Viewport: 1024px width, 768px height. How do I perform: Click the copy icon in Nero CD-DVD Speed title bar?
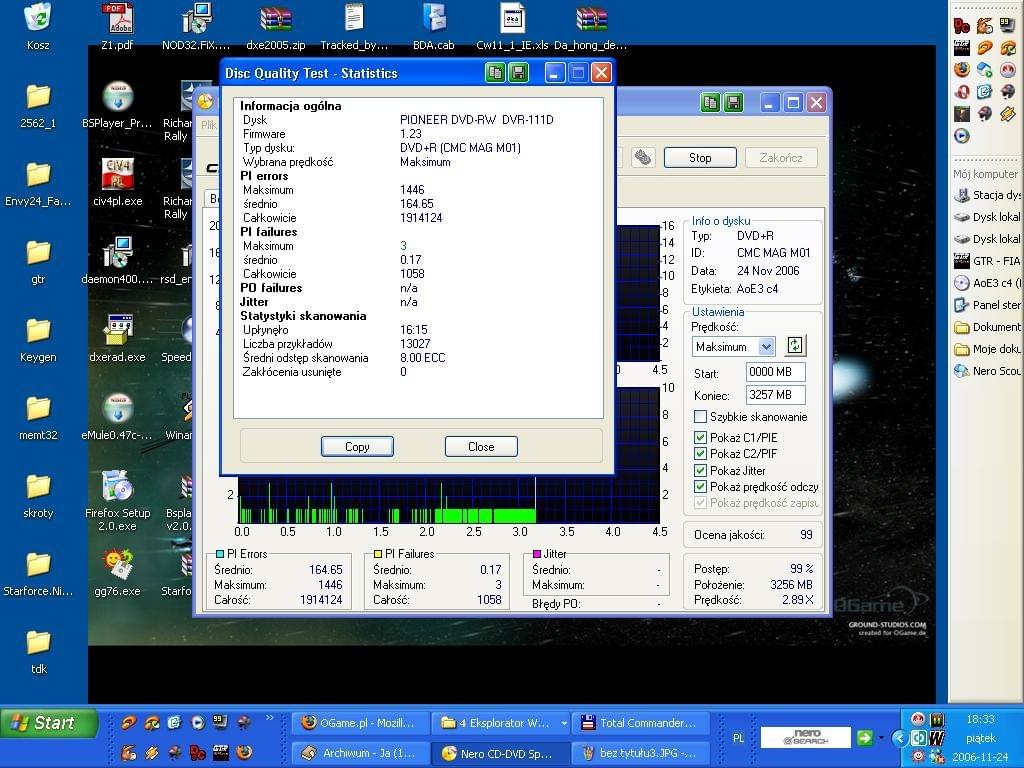click(x=711, y=103)
